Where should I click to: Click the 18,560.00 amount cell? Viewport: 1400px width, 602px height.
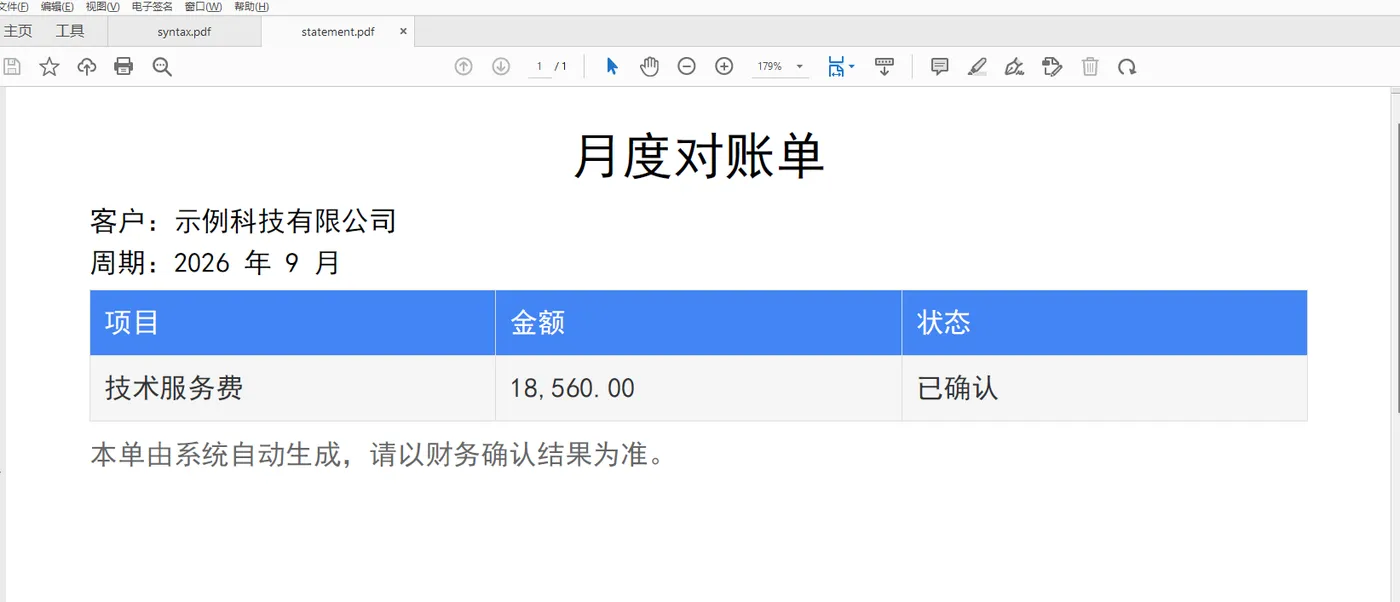pos(699,388)
